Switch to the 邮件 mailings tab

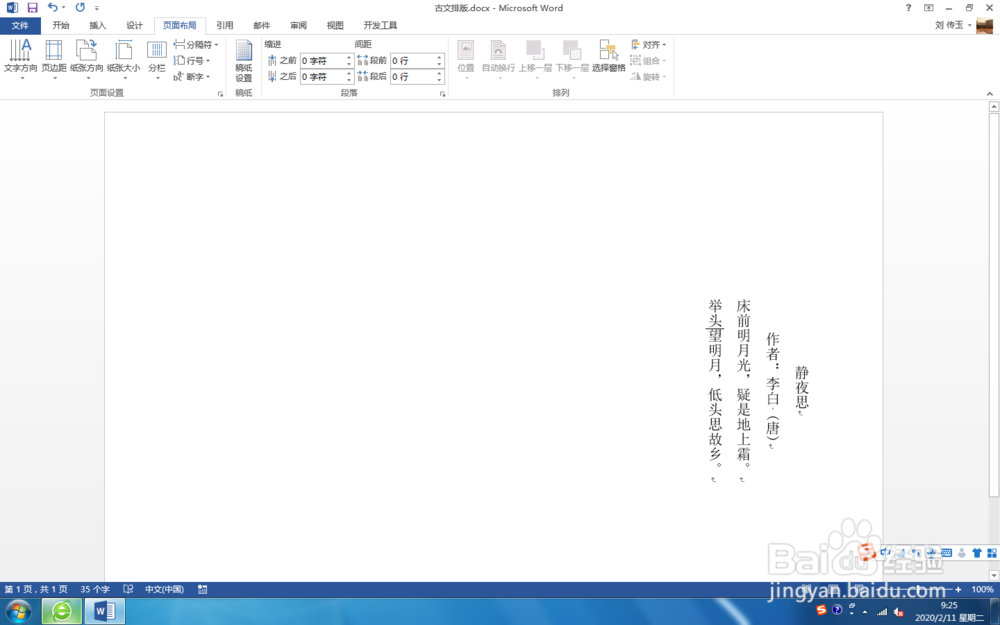pos(261,26)
